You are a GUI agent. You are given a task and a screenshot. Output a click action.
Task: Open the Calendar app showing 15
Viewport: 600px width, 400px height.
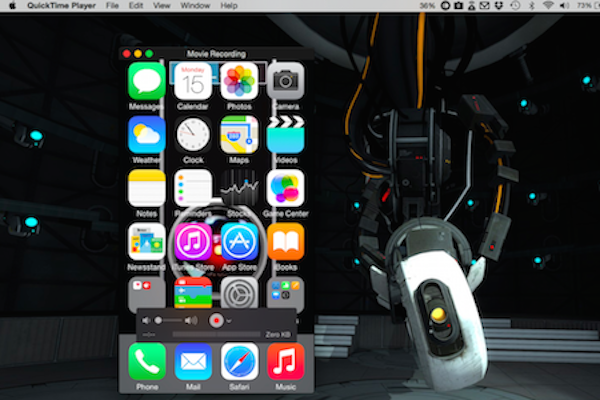tap(193, 81)
